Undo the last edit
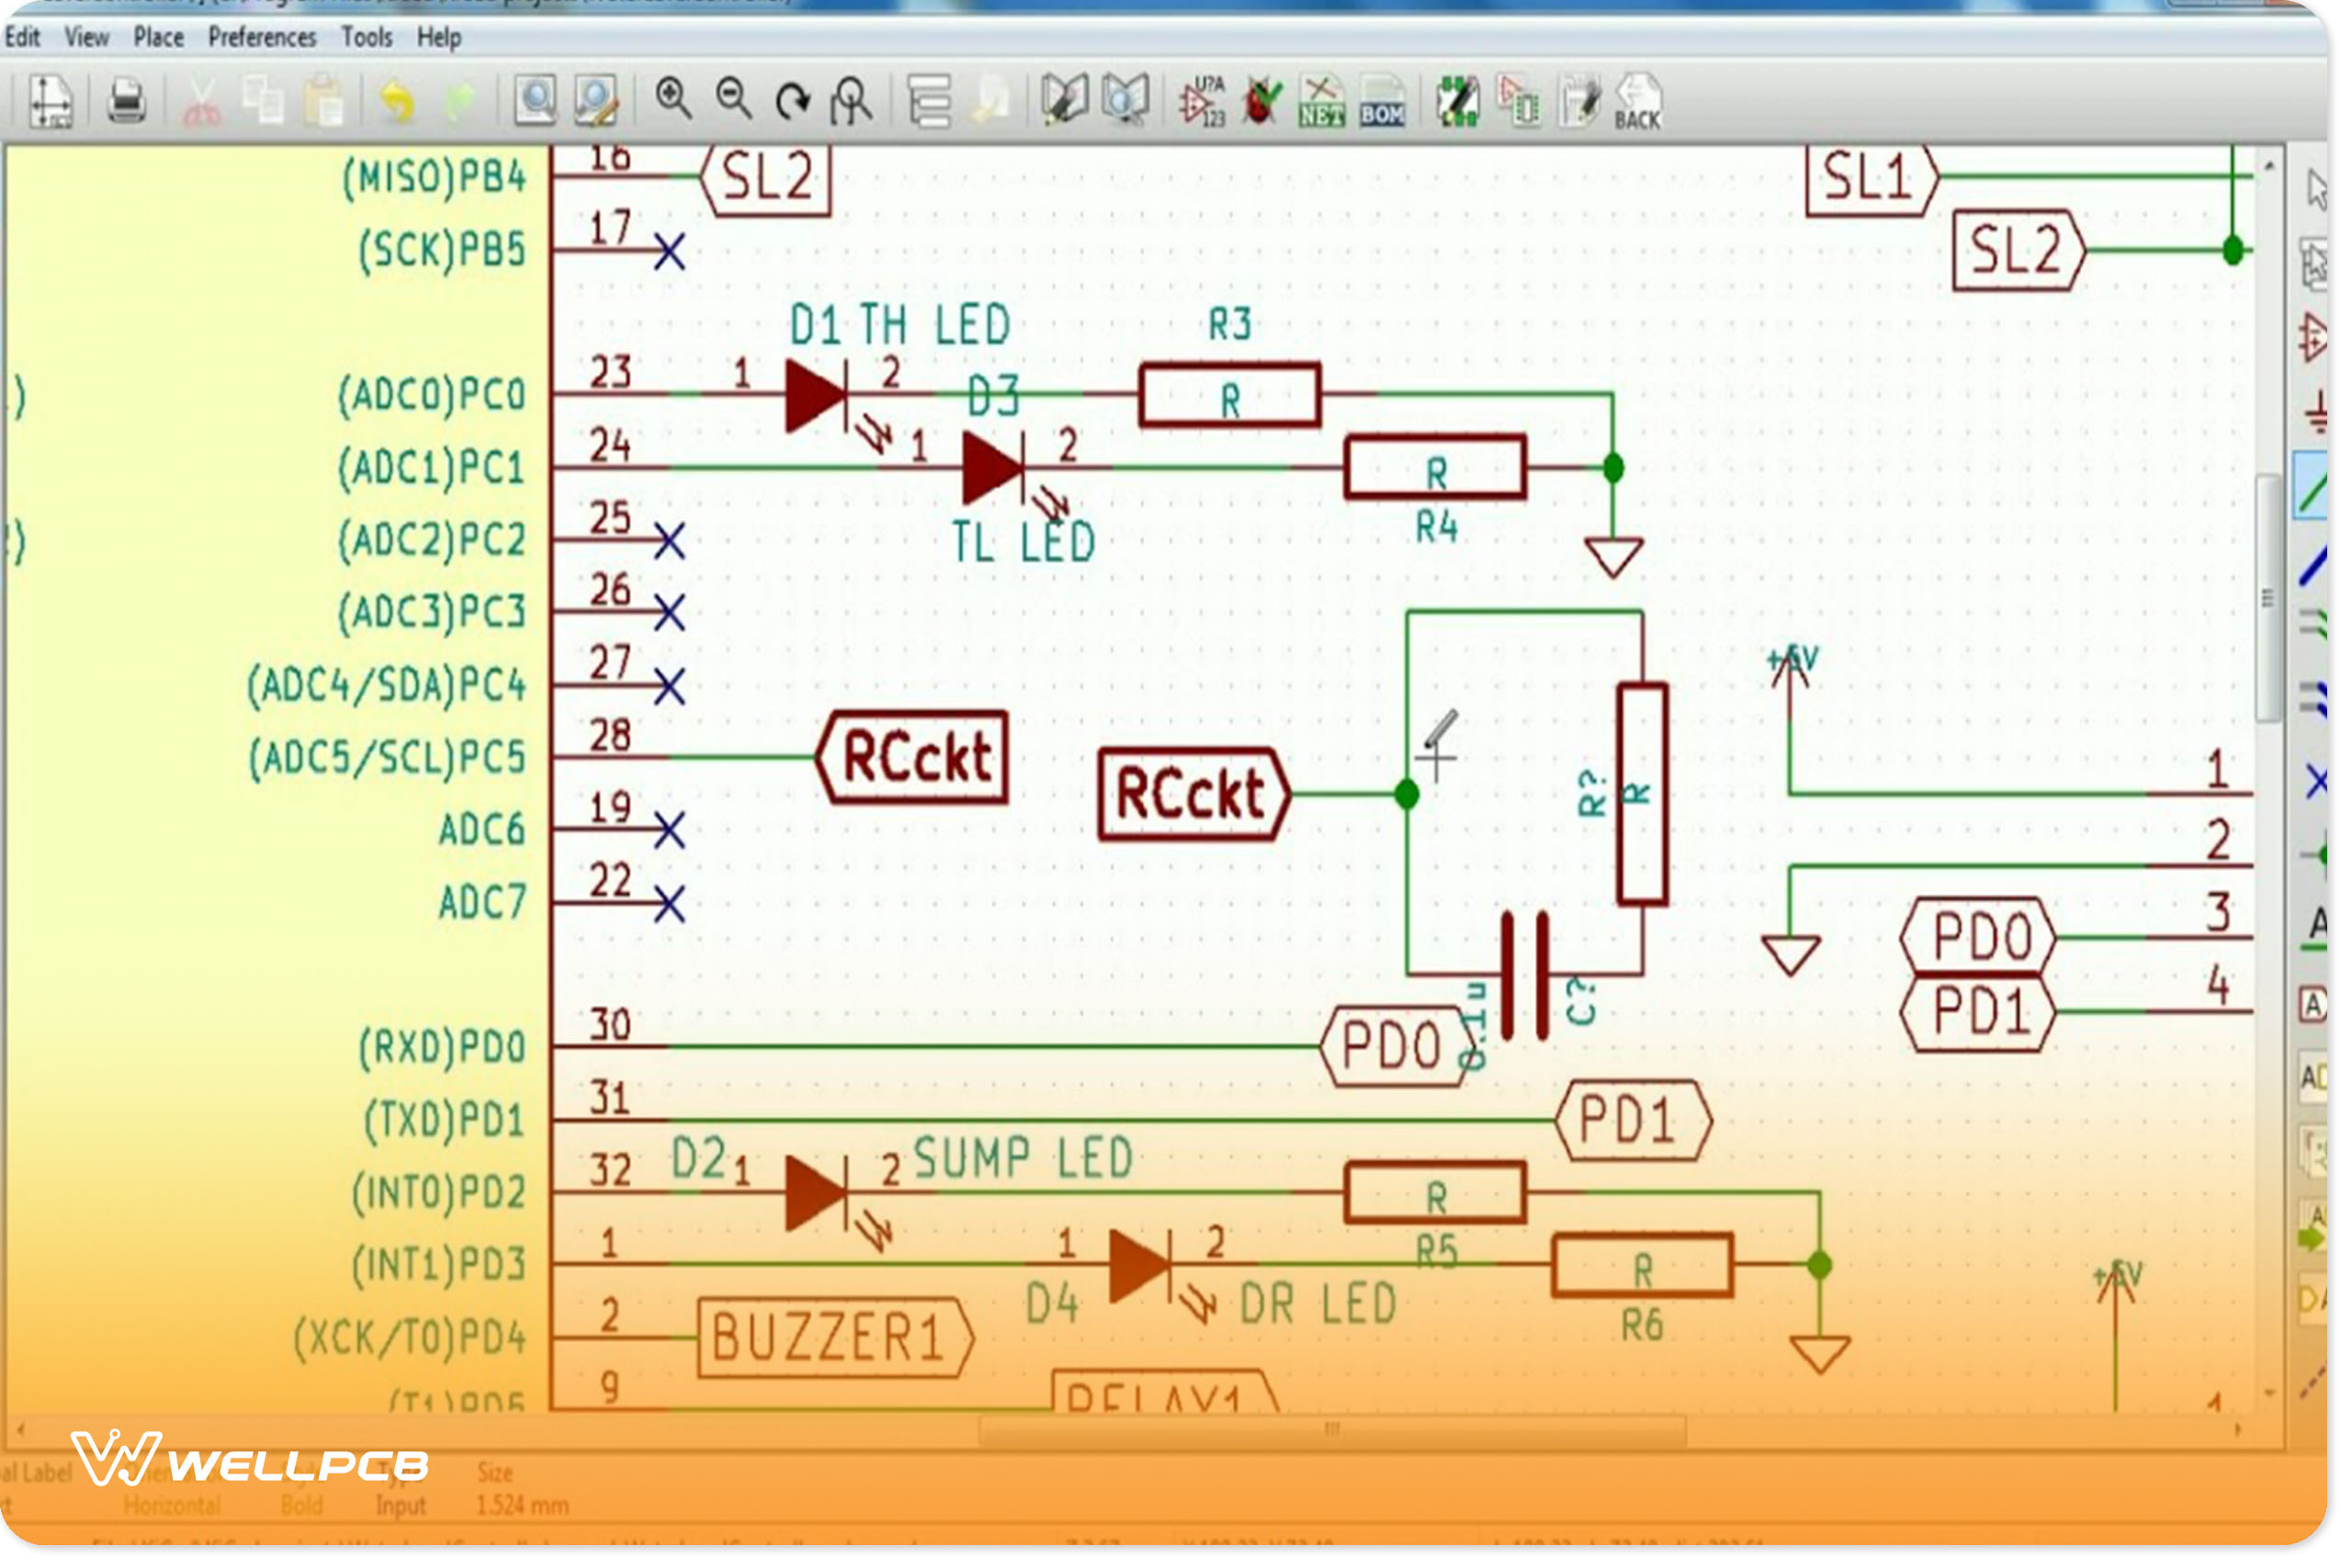This screenshot has width=2352, height=1568. click(x=398, y=98)
